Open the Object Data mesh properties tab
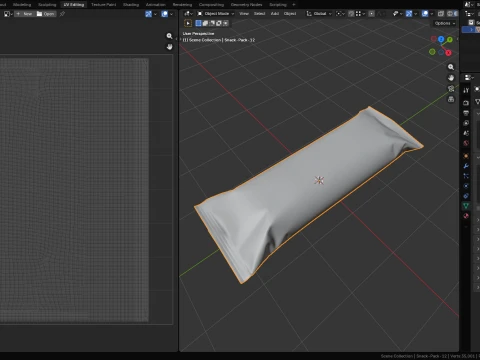The image size is (480, 360). pyautogui.click(x=466, y=206)
